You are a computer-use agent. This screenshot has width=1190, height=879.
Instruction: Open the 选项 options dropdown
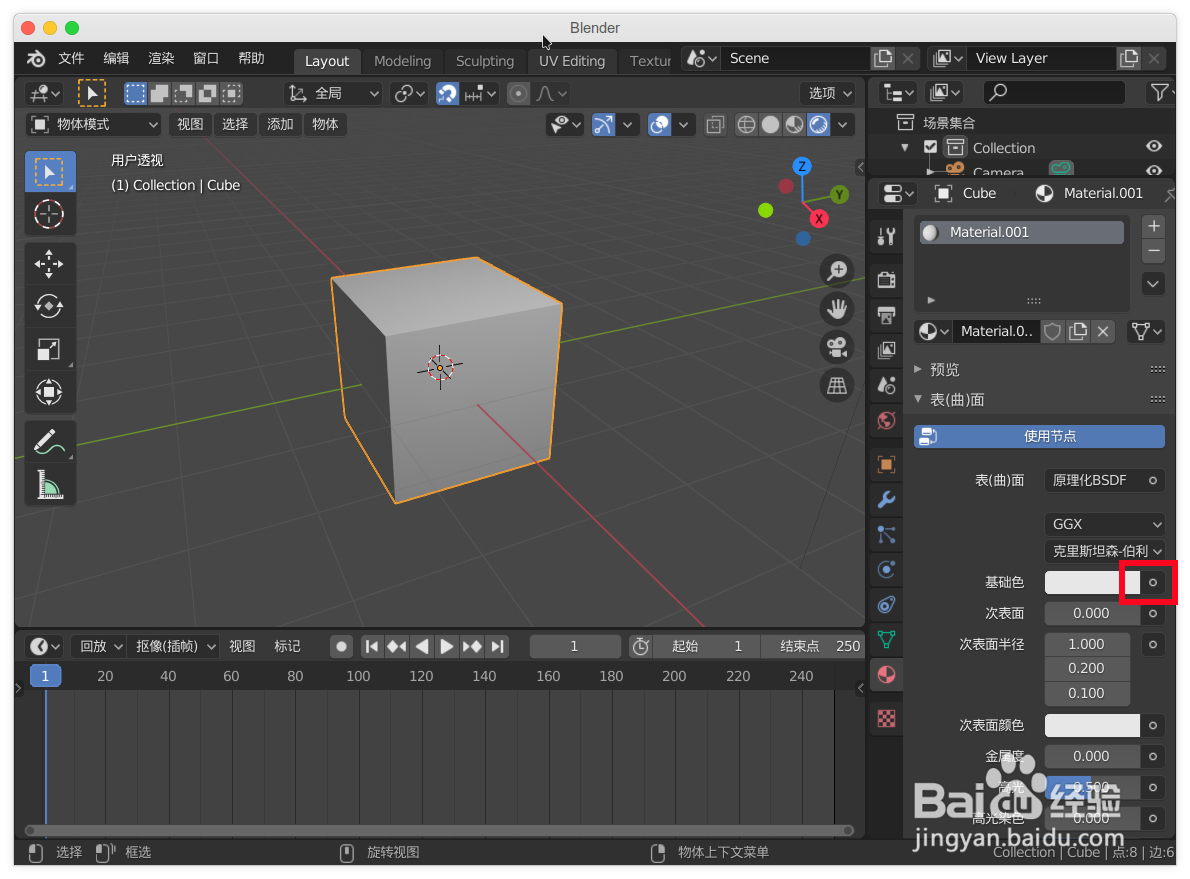[830, 93]
